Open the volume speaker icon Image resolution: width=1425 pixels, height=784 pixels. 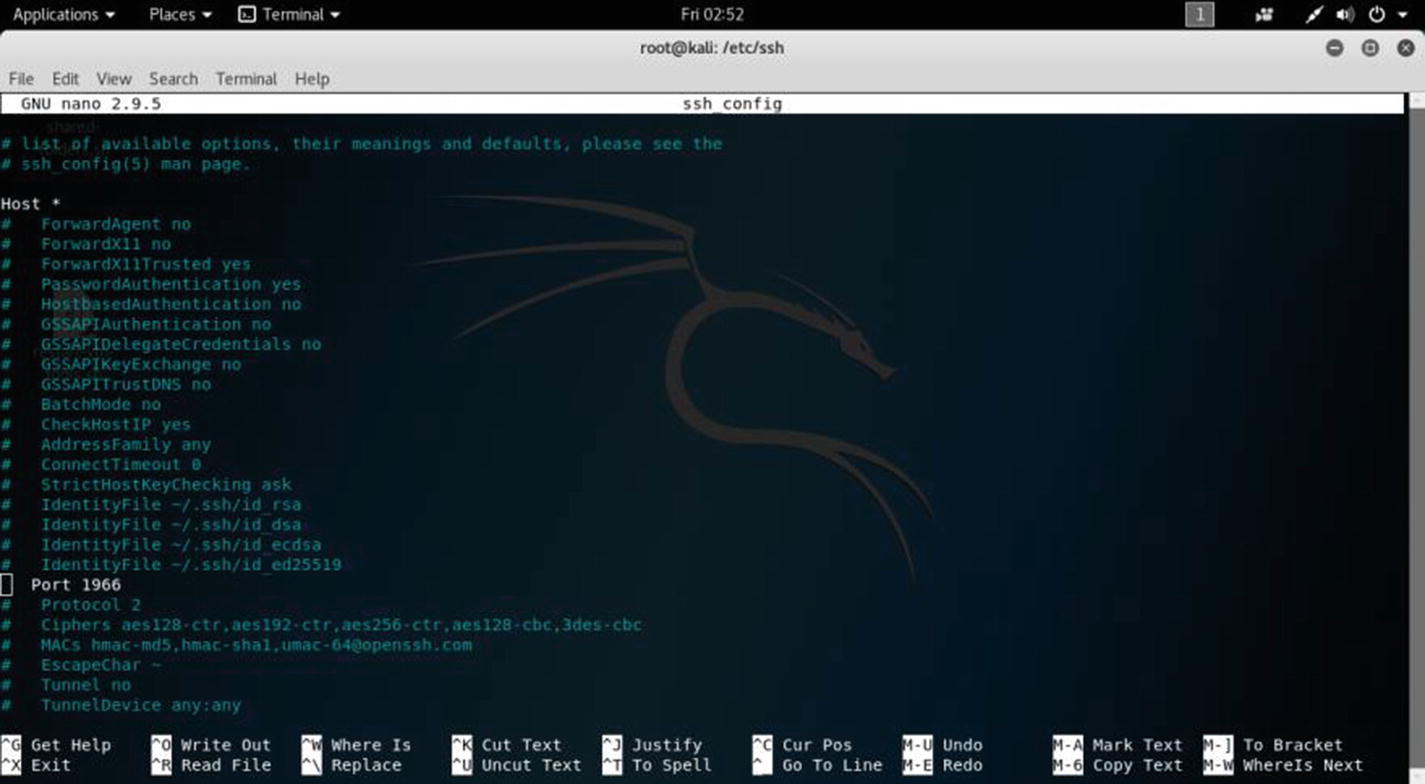(1345, 15)
